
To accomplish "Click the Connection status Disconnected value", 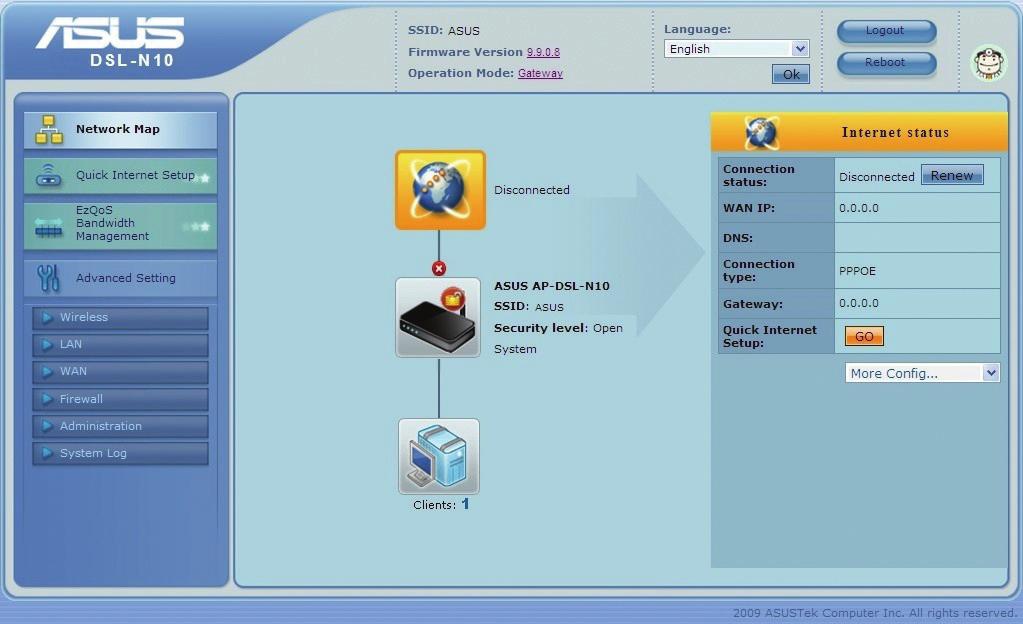I will (877, 177).
